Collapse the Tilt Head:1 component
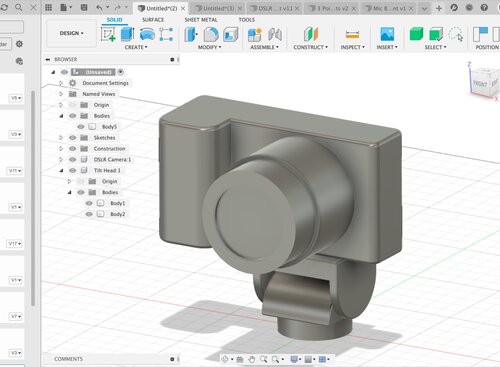Image resolution: width=500 pixels, height=367 pixels. click(61, 170)
